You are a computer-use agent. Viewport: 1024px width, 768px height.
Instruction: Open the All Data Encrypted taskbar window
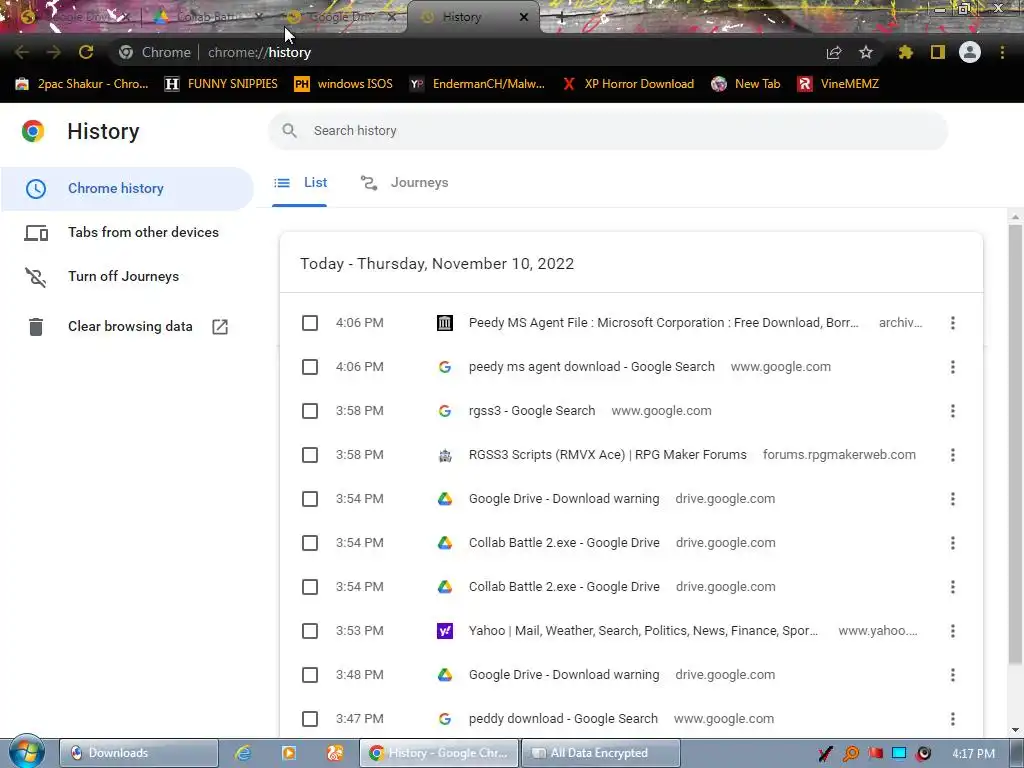tap(600, 753)
